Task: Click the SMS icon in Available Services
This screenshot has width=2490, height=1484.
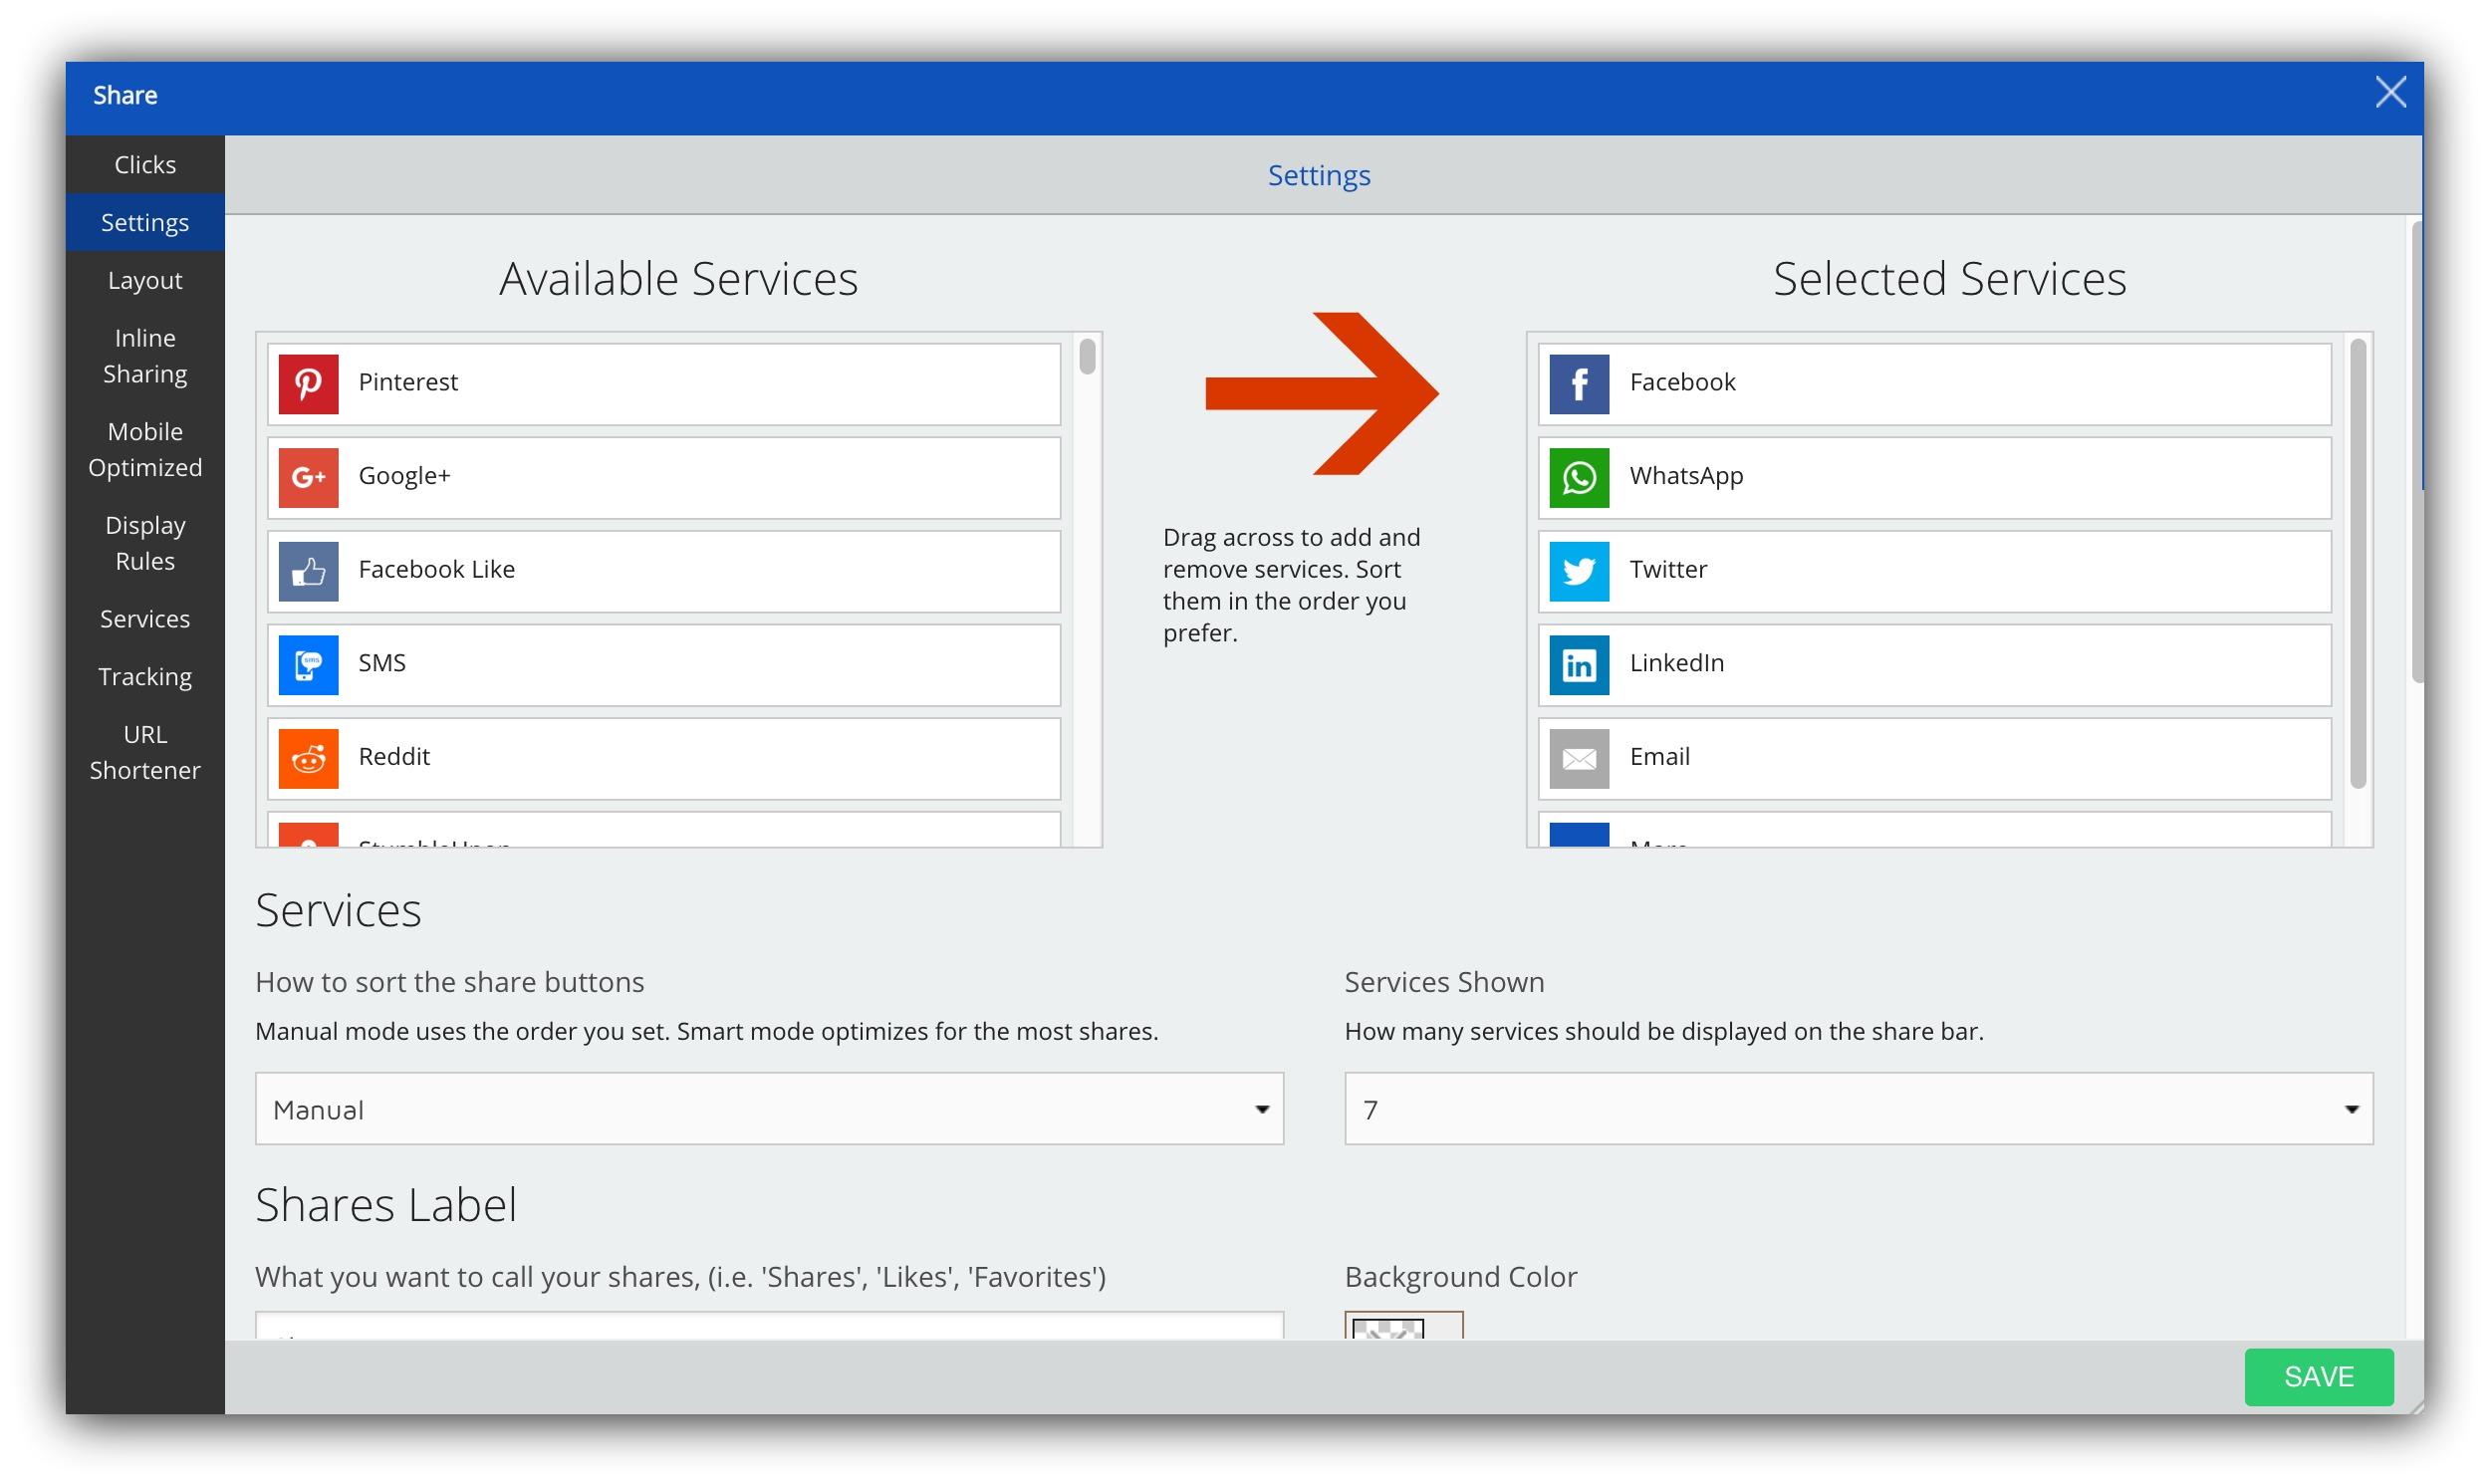Action: point(311,660)
